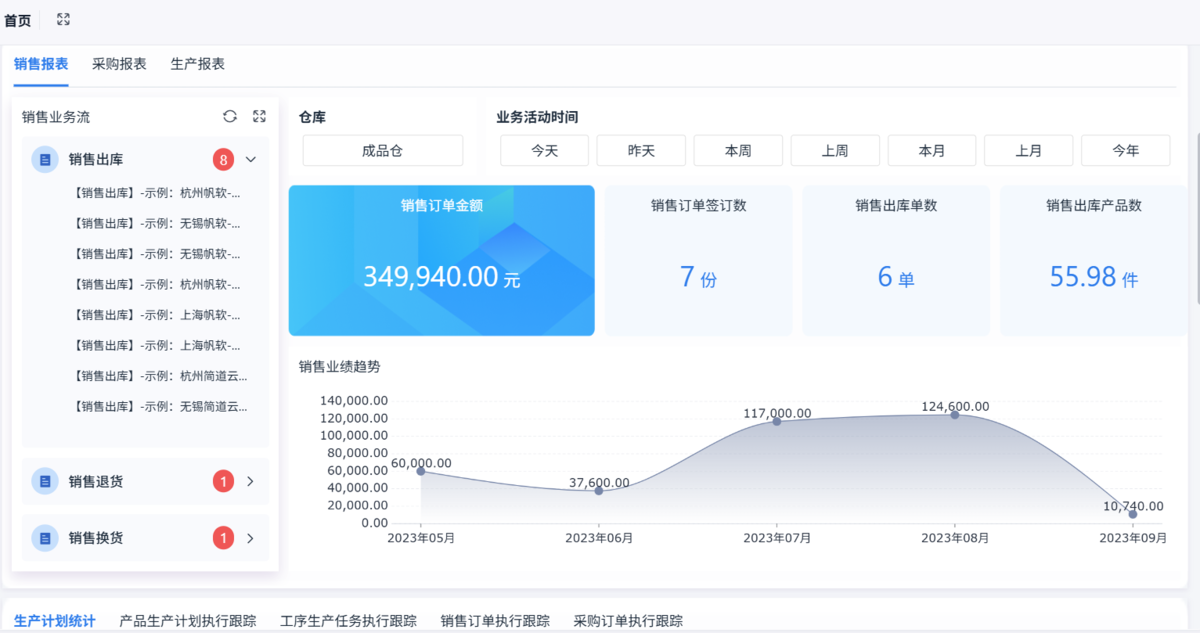Click the 业务活动时间 filter label
This screenshot has width=1200, height=633.
(x=537, y=117)
